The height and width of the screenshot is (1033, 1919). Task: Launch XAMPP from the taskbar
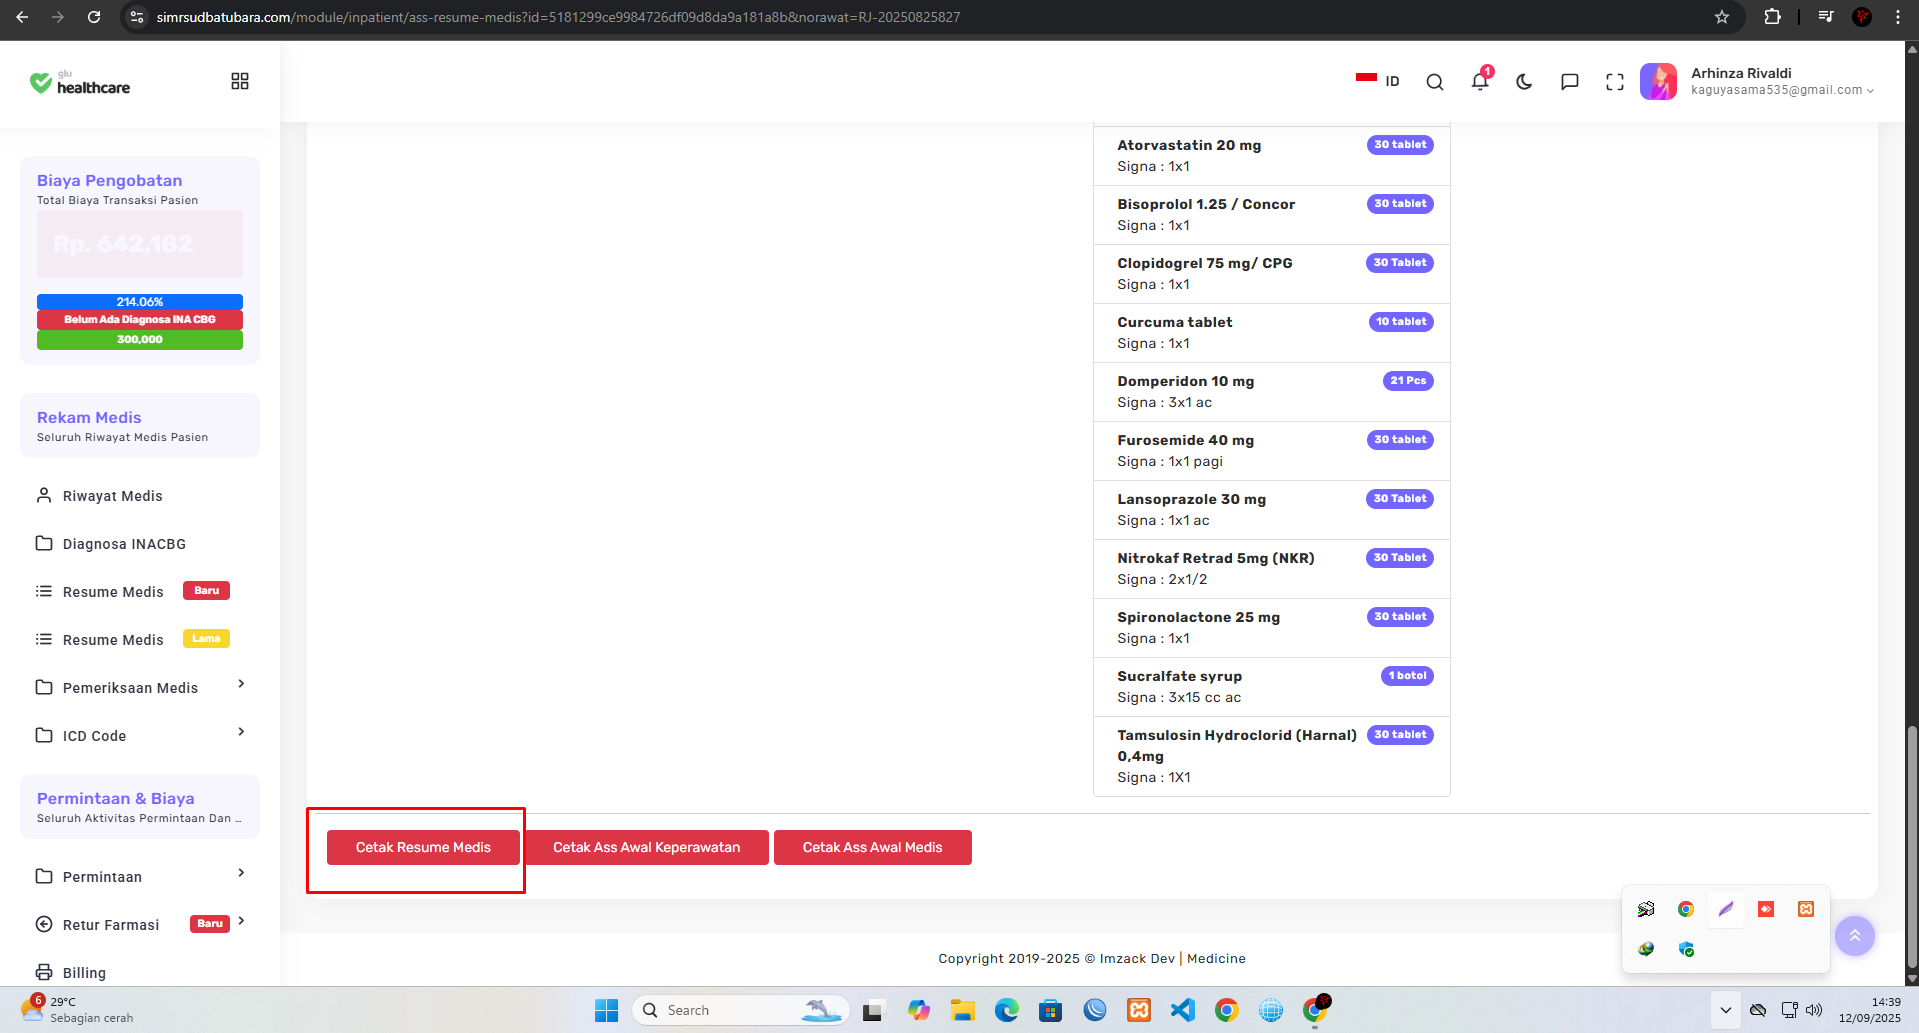coord(1139,1010)
